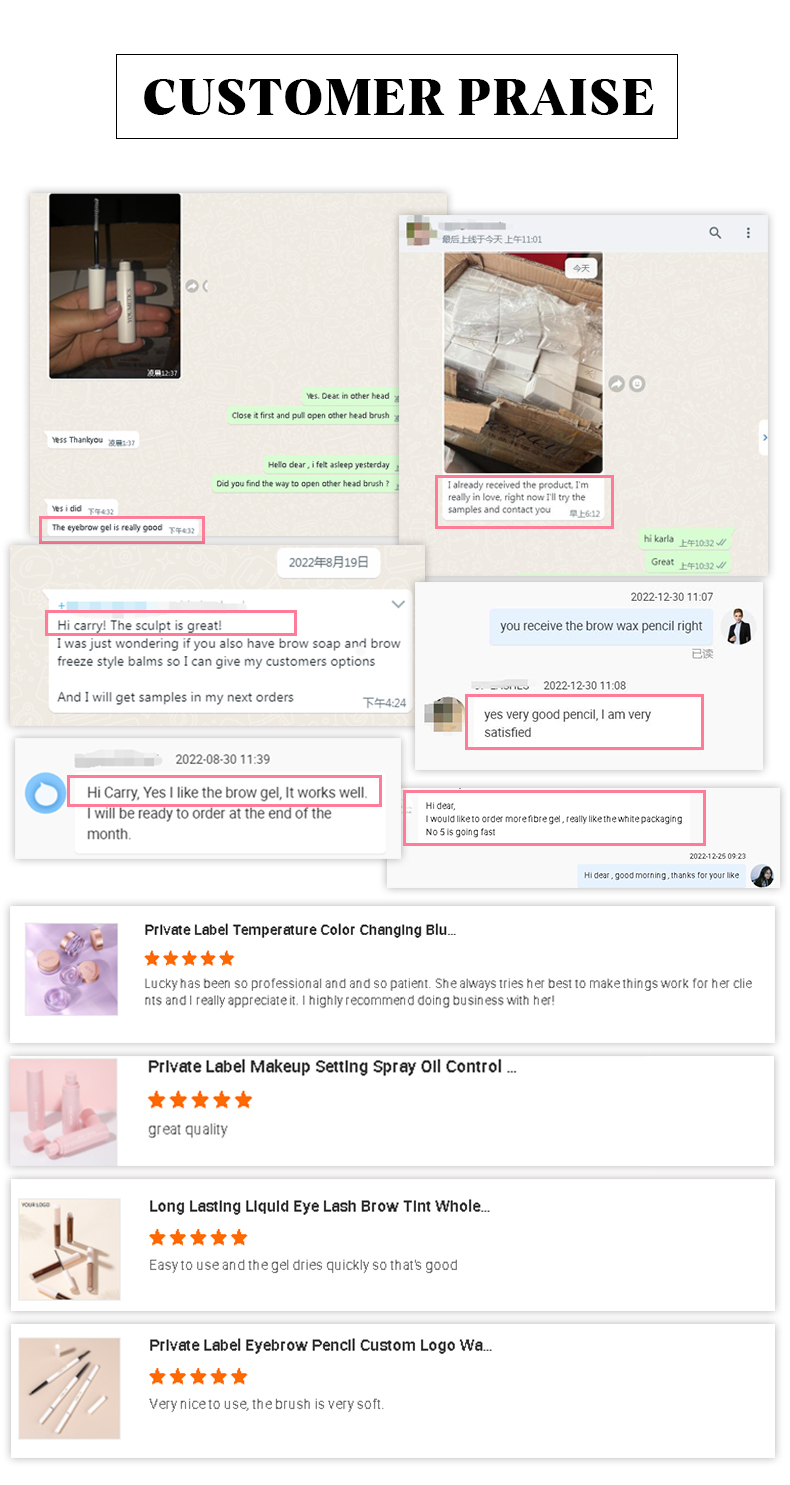The width and height of the screenshot is (790, 1485).
Task: Click the five-star rating under Eye Lash Brow Tint
Action: [x=198, y=1238]
